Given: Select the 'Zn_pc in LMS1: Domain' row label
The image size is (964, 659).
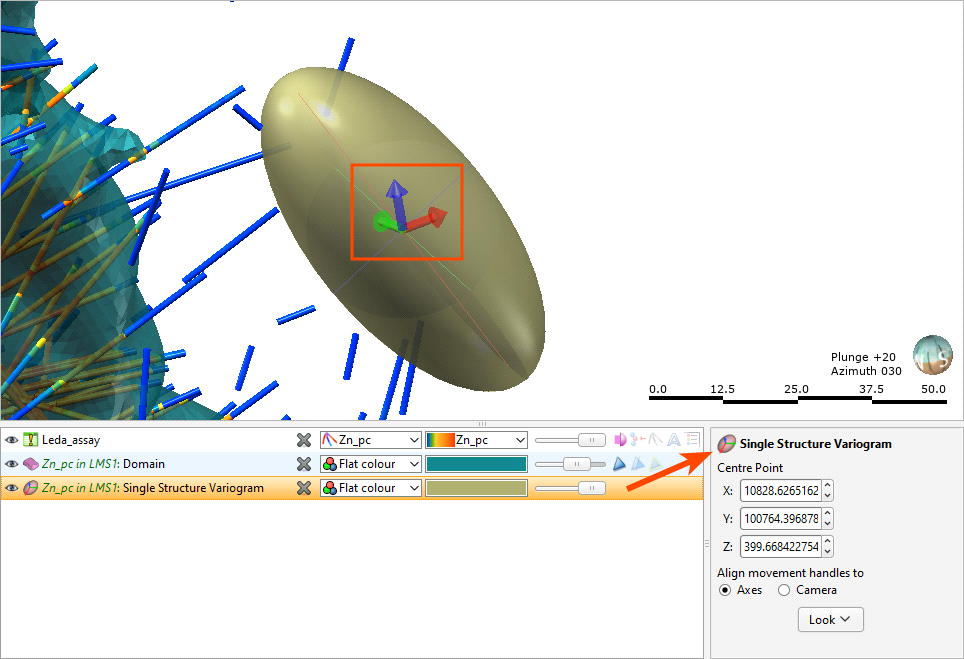Looking at the screenshot, I should [x=103, y=464].
